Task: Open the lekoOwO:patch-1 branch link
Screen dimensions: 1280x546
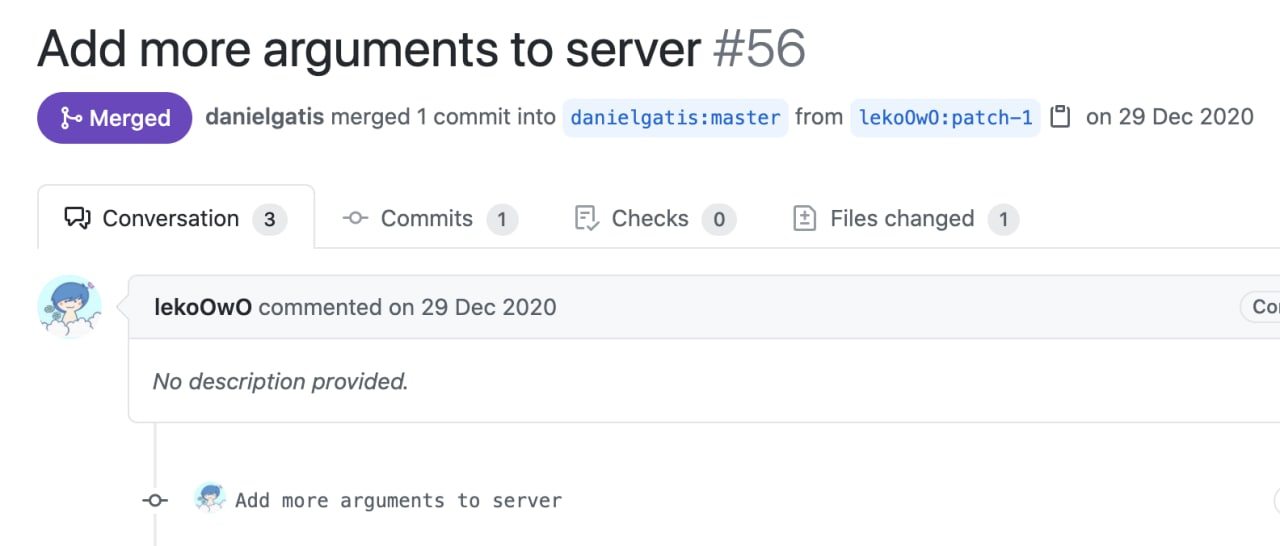Action: 945,117
